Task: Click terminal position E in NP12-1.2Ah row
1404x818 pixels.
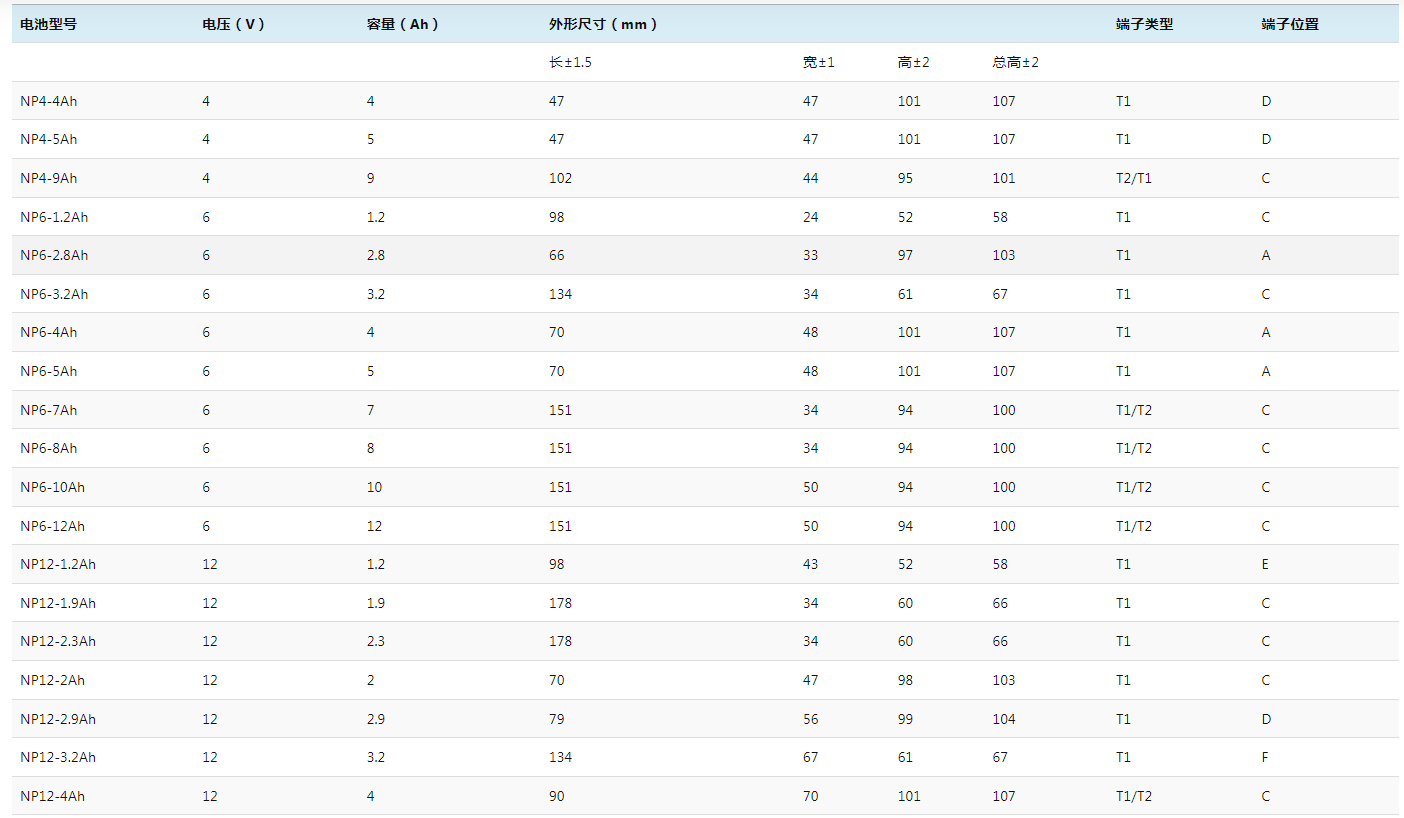Action: click(1265, 564)
